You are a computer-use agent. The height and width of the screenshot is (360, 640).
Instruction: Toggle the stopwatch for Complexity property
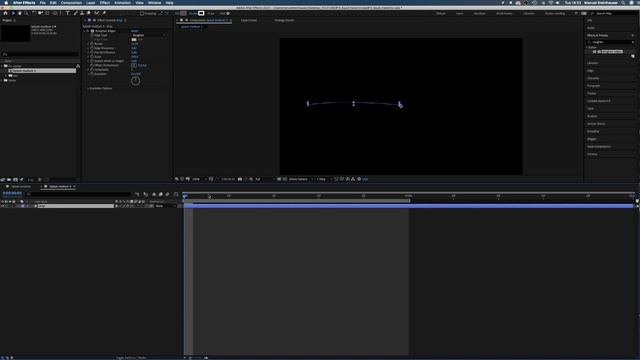tap(92, 70)
